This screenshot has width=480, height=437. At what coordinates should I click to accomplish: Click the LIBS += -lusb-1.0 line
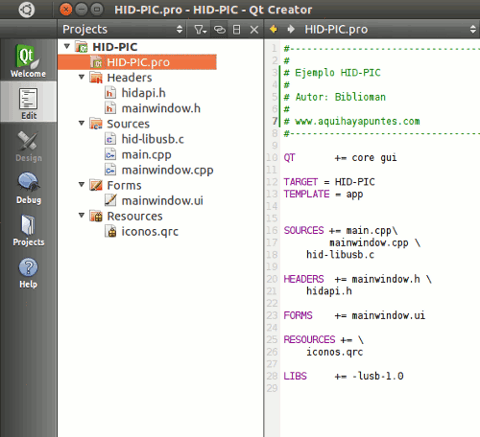(x=344, y=376)
